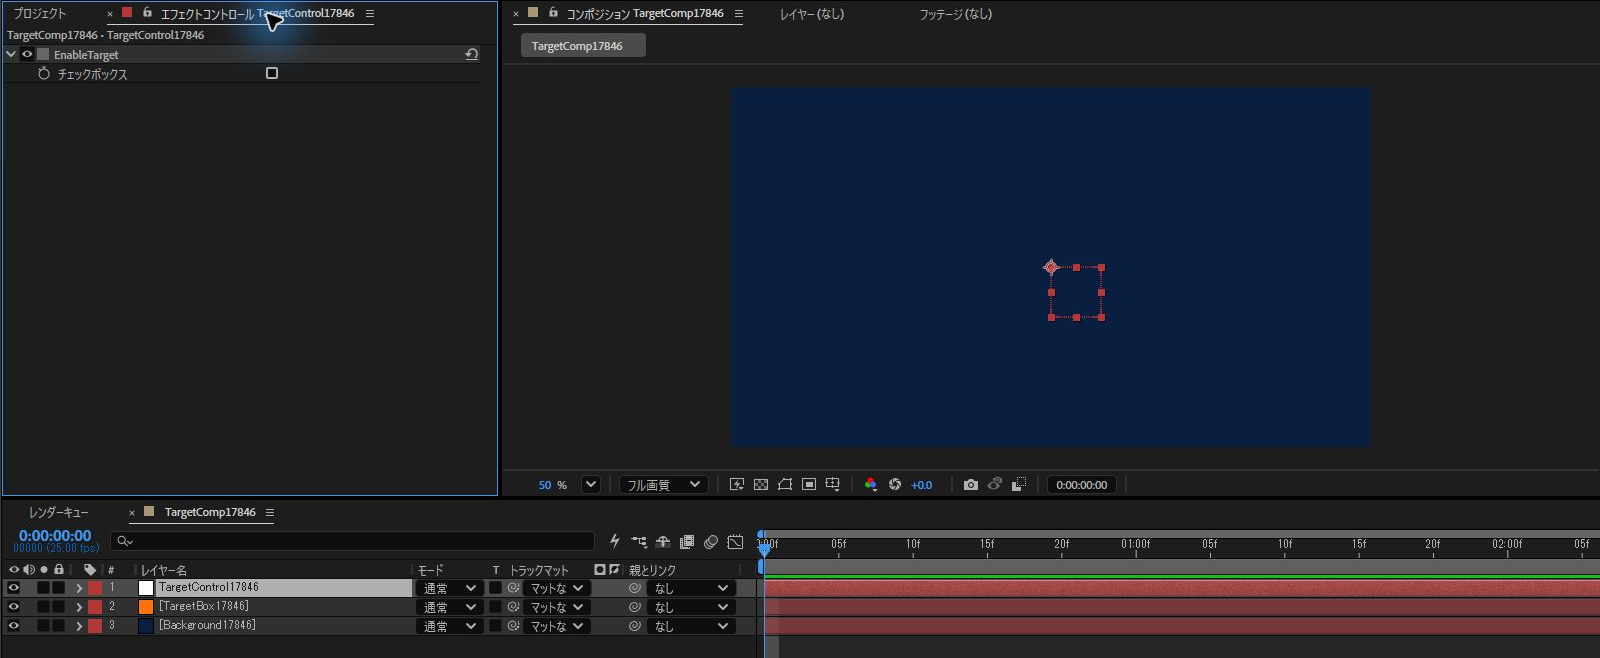Expand the TargetBox17846 layer properties
The image size is (1600, 658).
79,607
